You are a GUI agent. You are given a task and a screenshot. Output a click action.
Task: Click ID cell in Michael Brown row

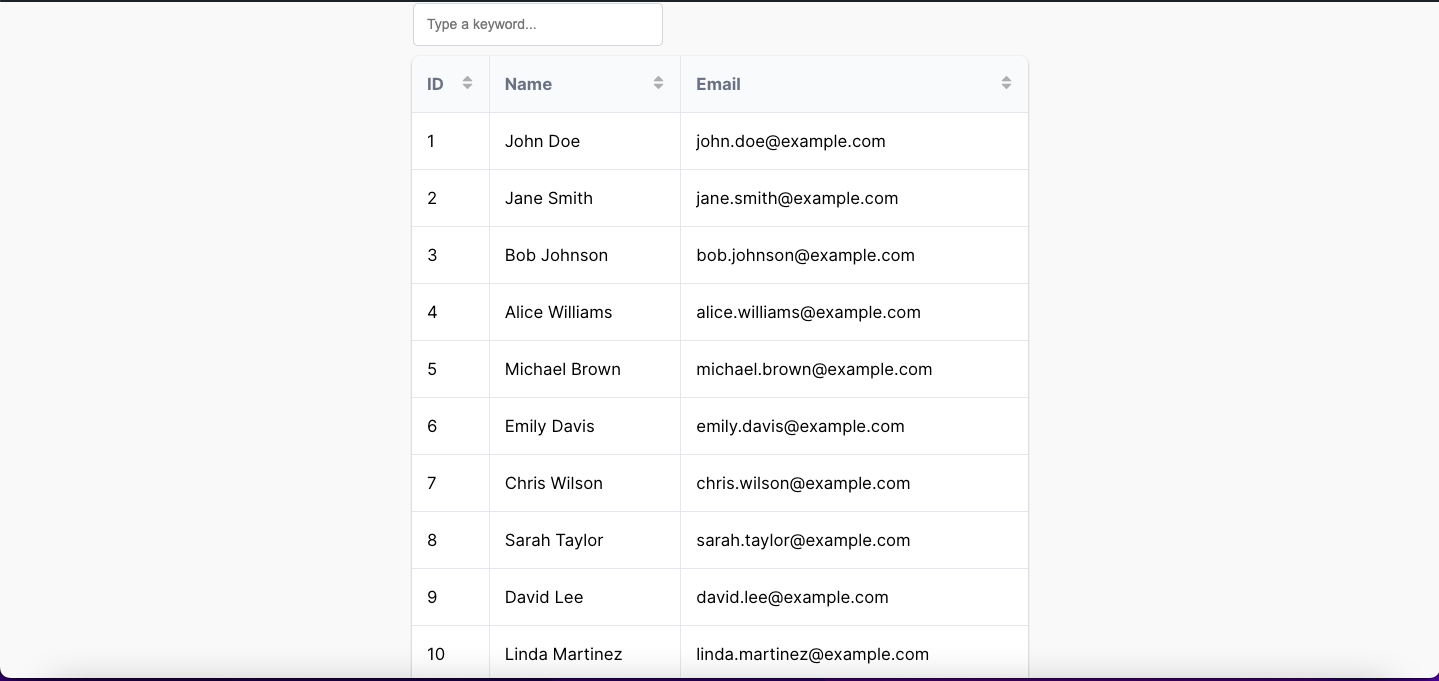pos(451,369)
